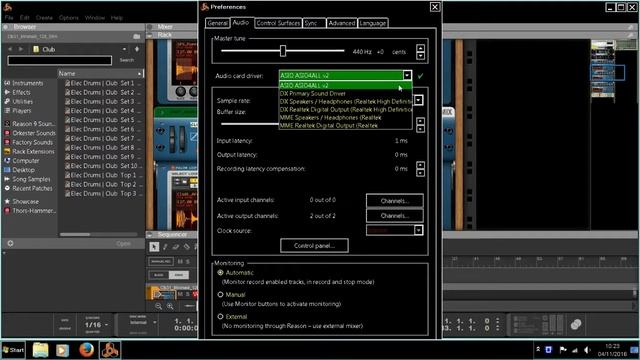640x360 pixels.
Task: Click Channels button for active output channels
Action: point(394,216)
